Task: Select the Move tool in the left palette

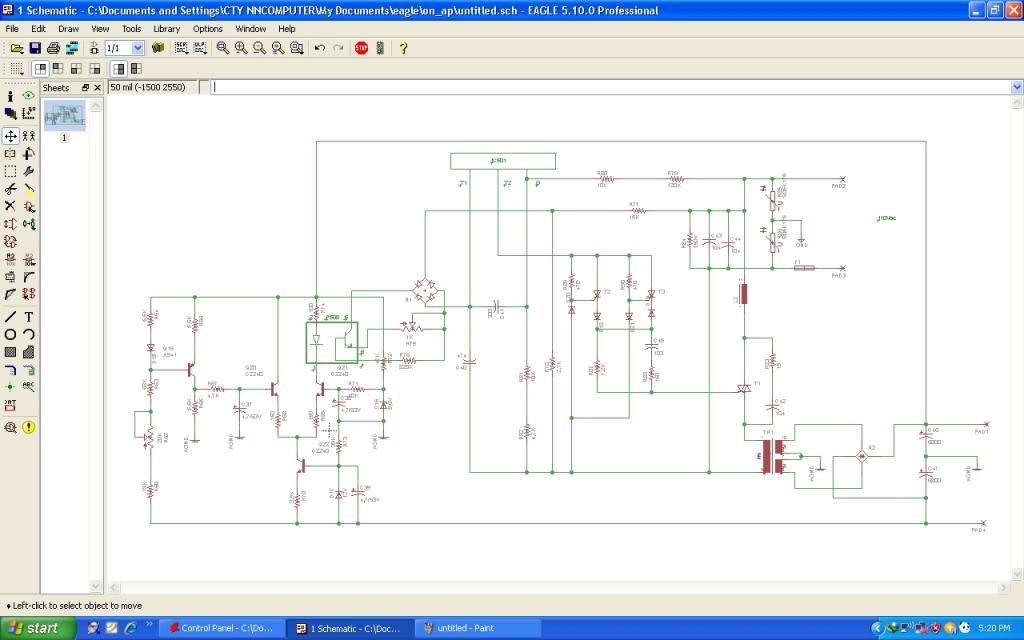Action: (x=10, y=136)
